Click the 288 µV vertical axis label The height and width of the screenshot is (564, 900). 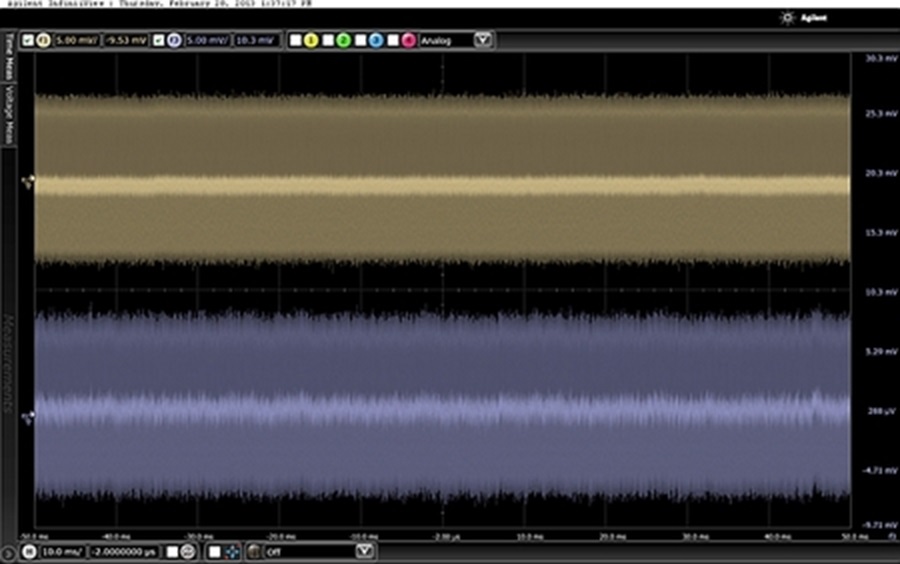pyautogui.click(x=882, y=411)
